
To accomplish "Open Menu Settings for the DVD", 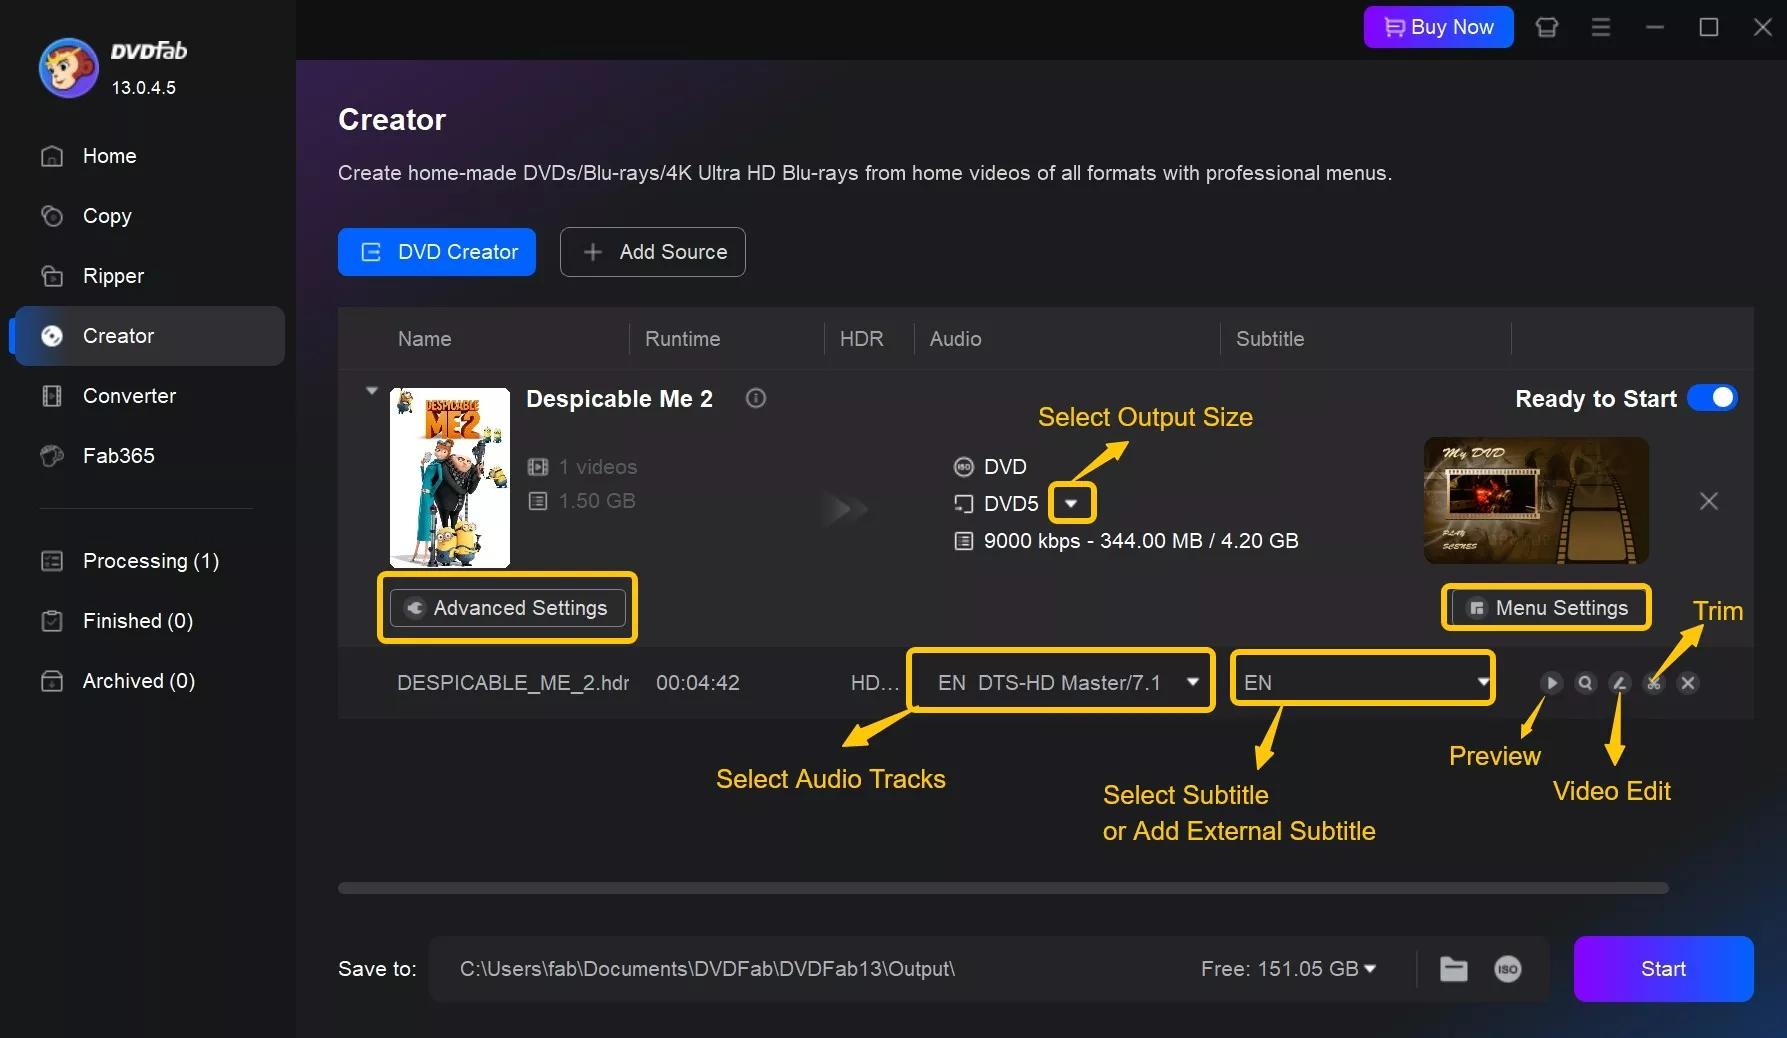I will (x=1545, y=607).
